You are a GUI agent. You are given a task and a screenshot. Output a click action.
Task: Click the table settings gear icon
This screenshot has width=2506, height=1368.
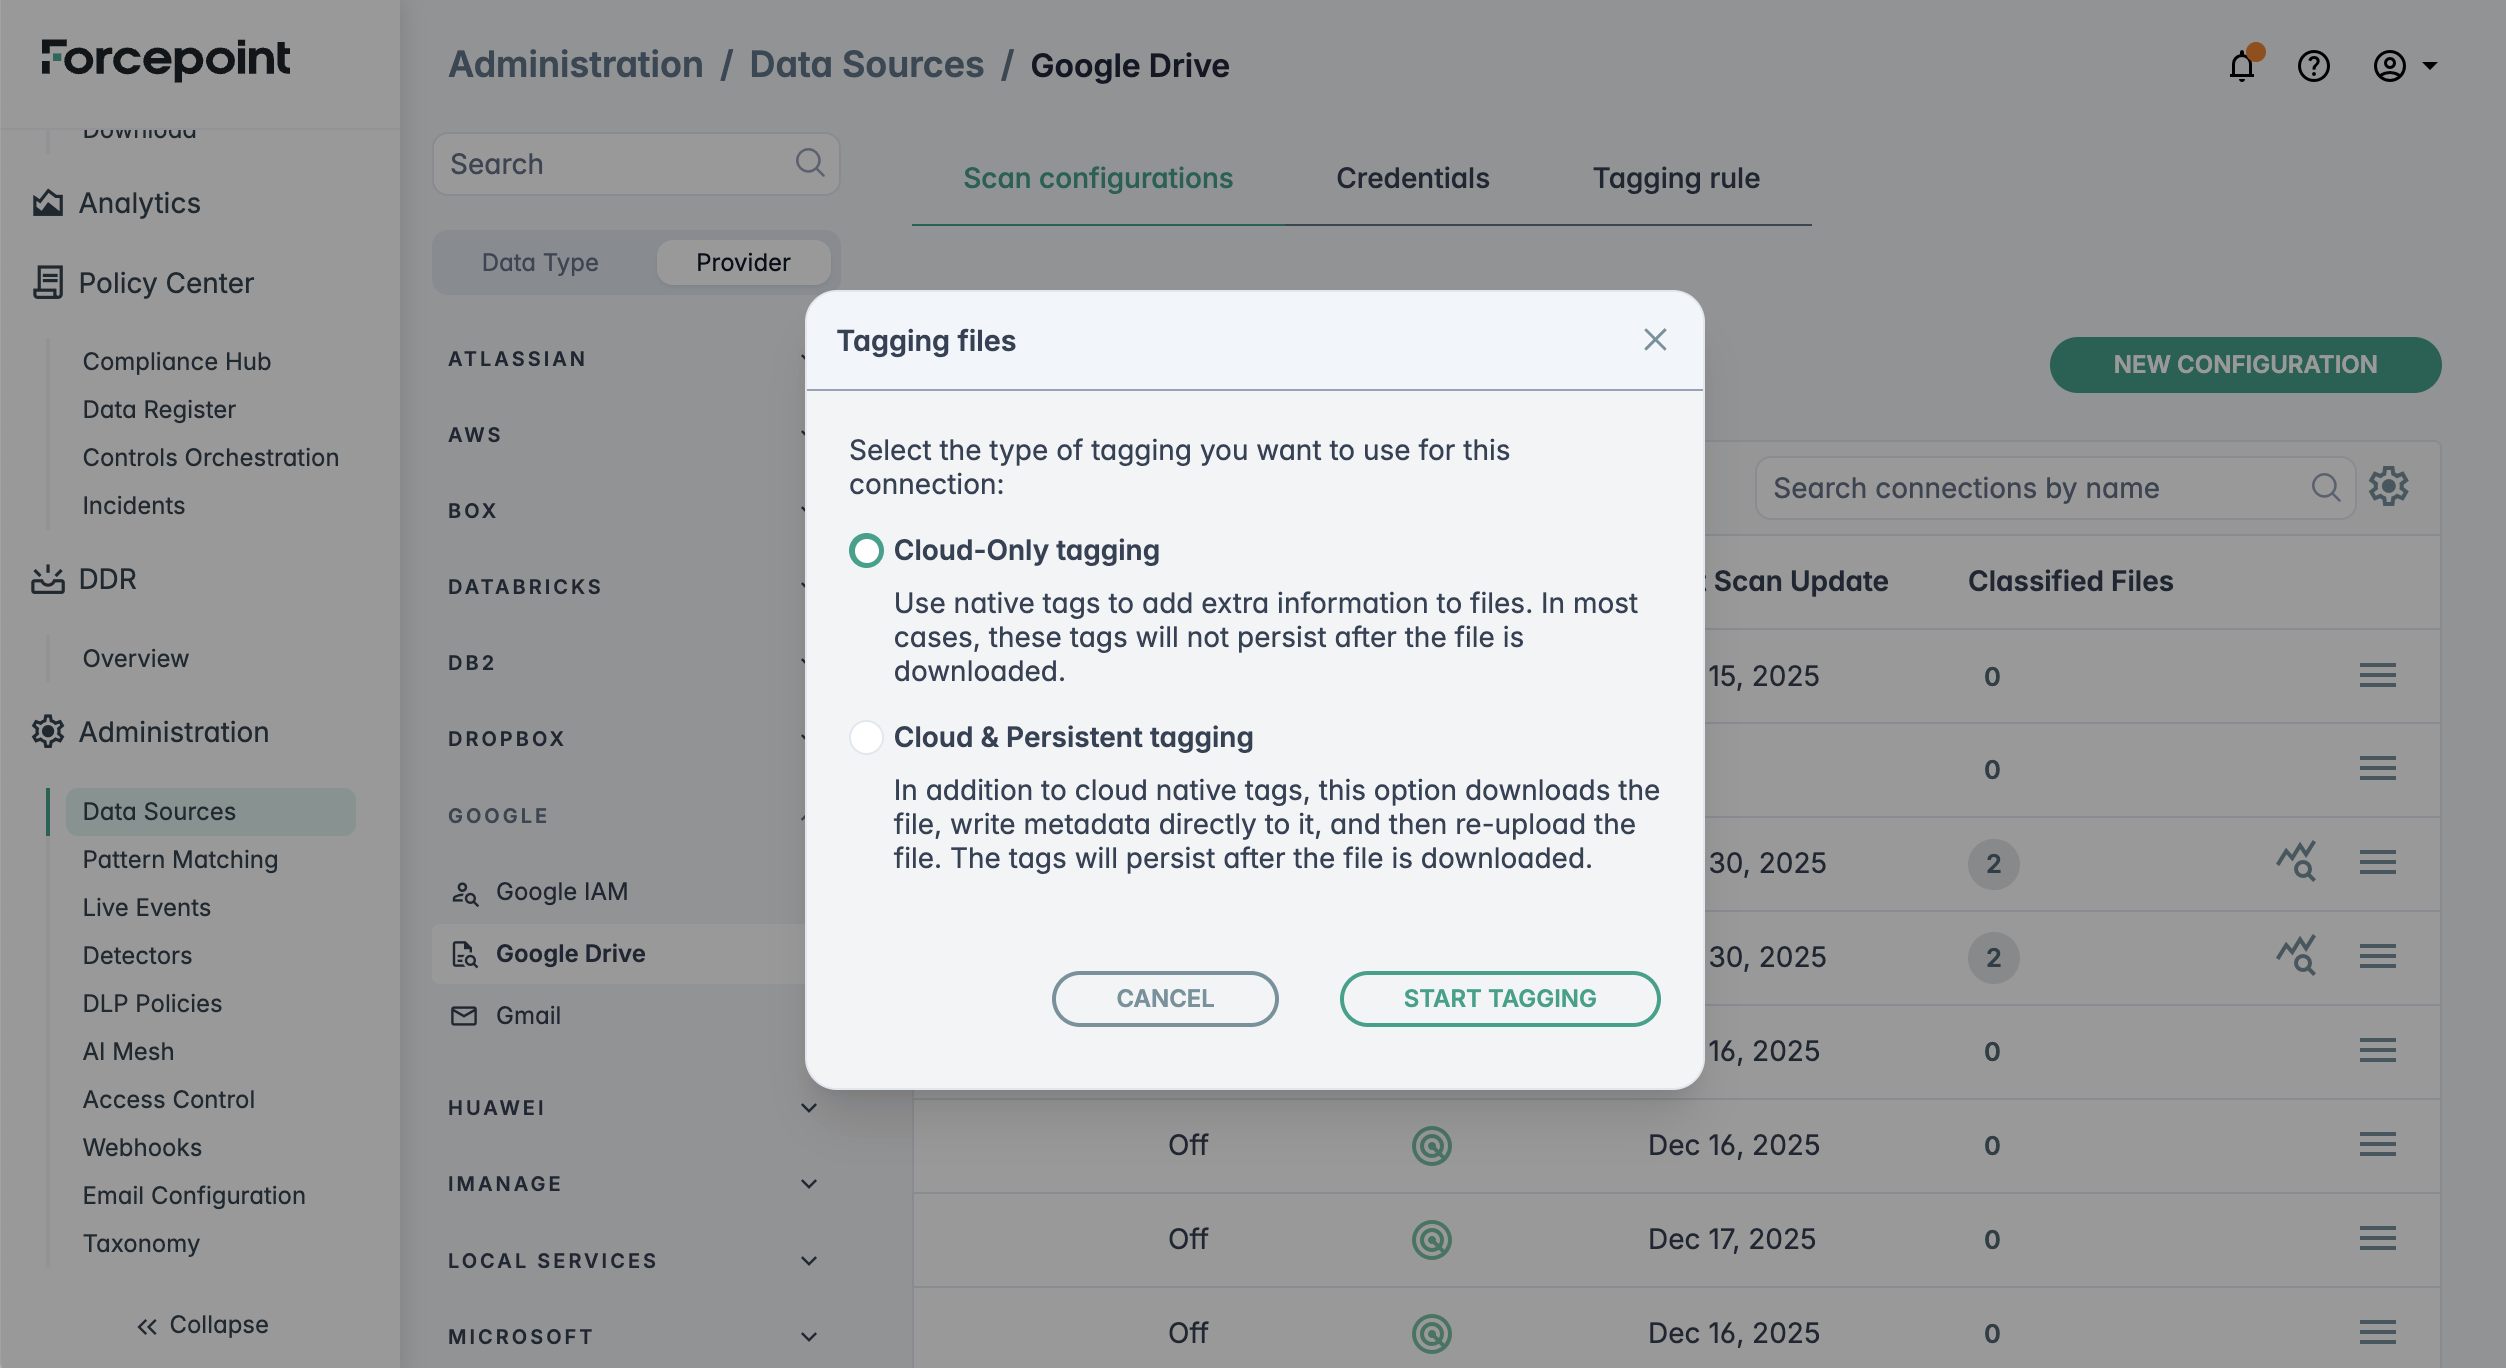click(x=2388, y=487)
